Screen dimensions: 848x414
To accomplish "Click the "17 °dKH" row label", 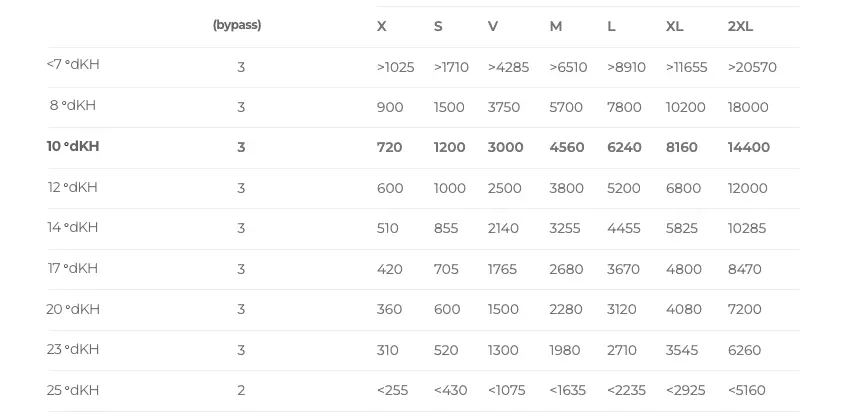I will coord(73,269).
